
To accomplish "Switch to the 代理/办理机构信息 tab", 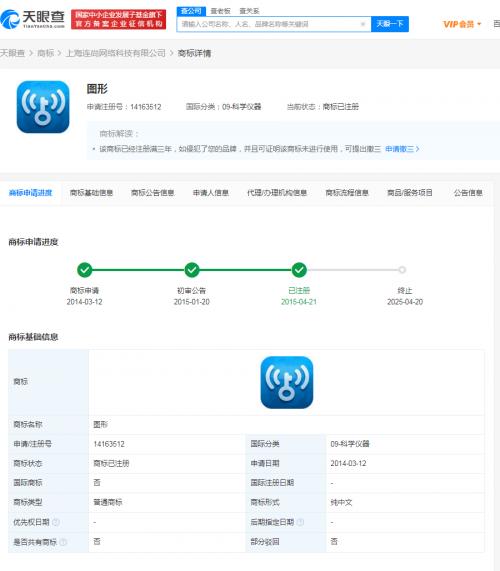I will click(x=277, y=193).
